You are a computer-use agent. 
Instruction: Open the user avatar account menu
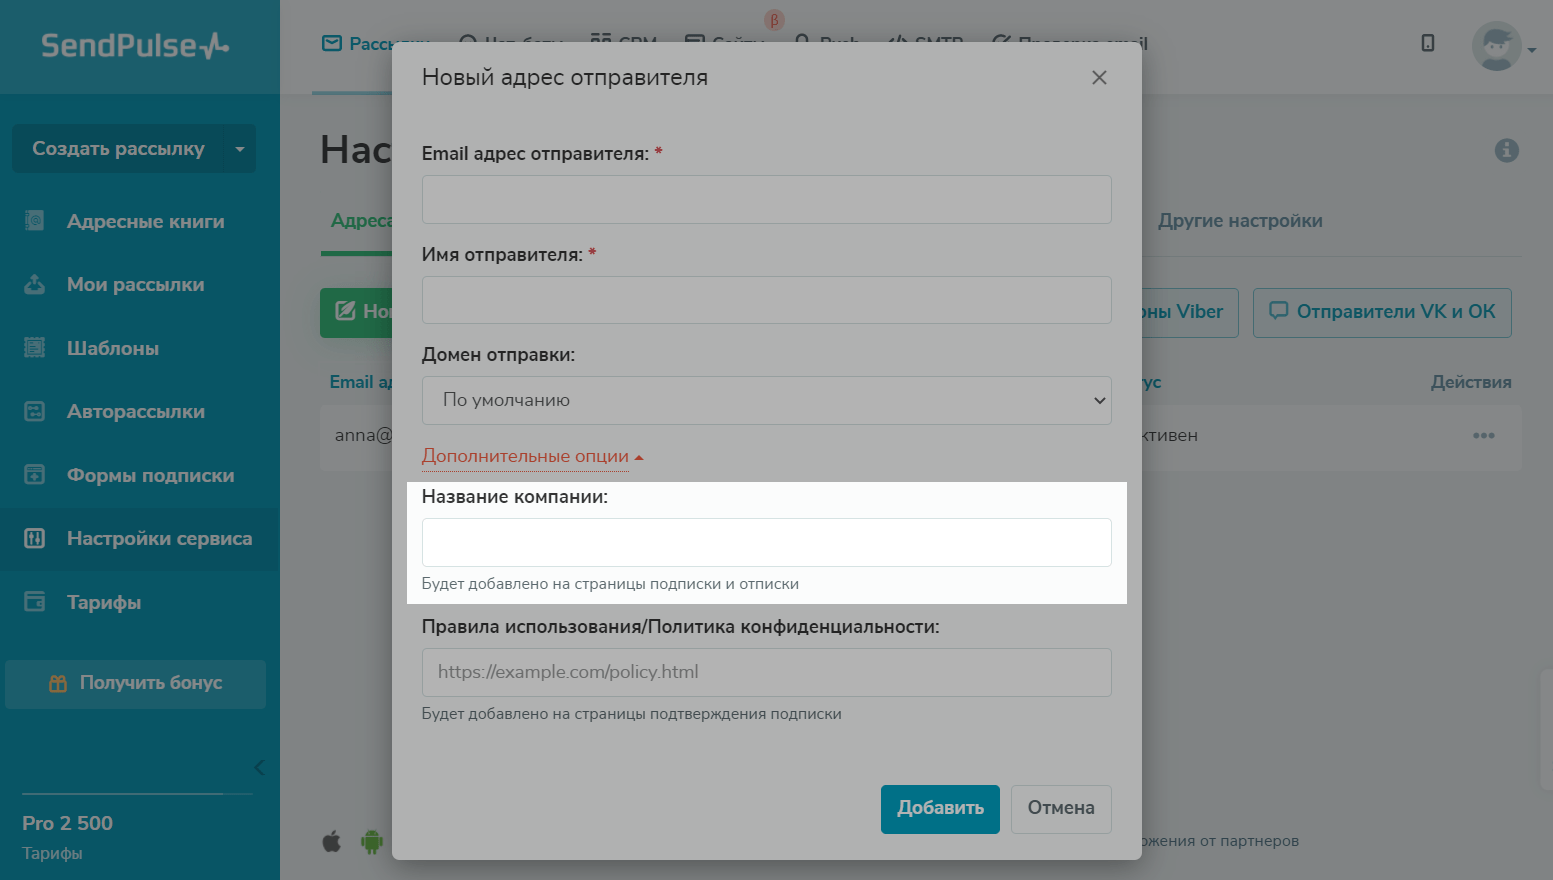pyautogui.click(x=1502, y=46)
